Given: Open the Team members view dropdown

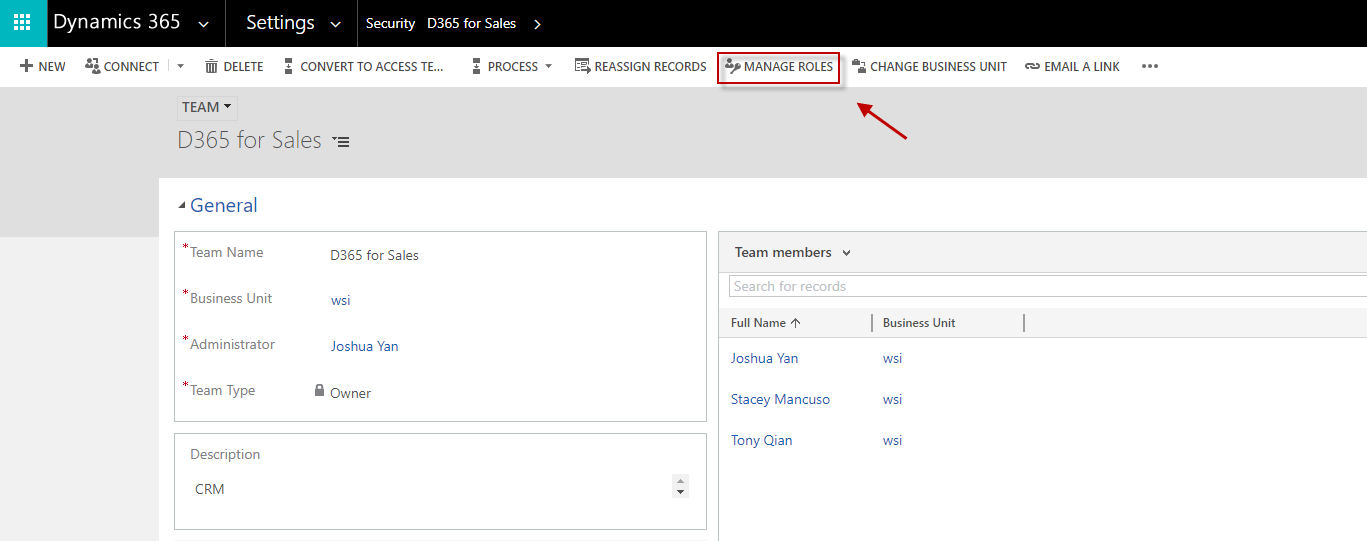Looking at the screenshot, I should click(x=846, y=253).
